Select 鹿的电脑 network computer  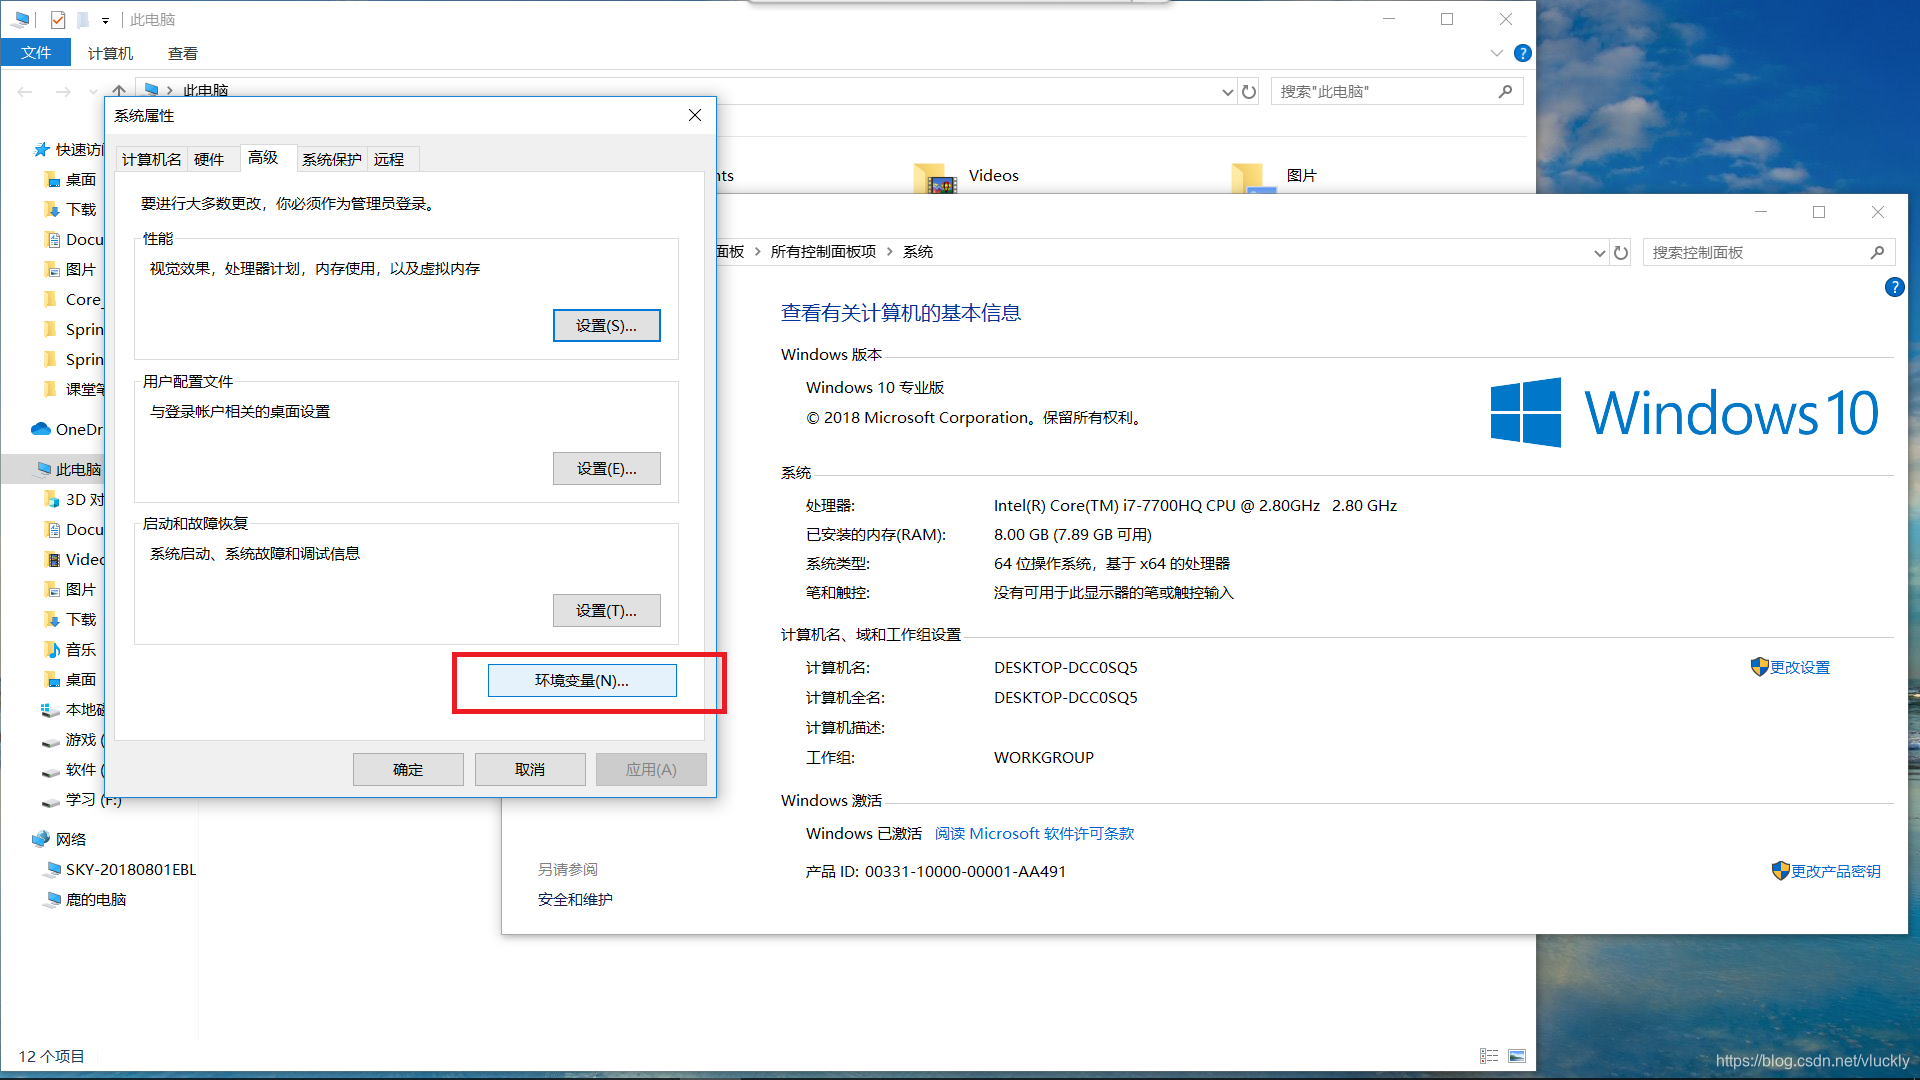(96, 900)
